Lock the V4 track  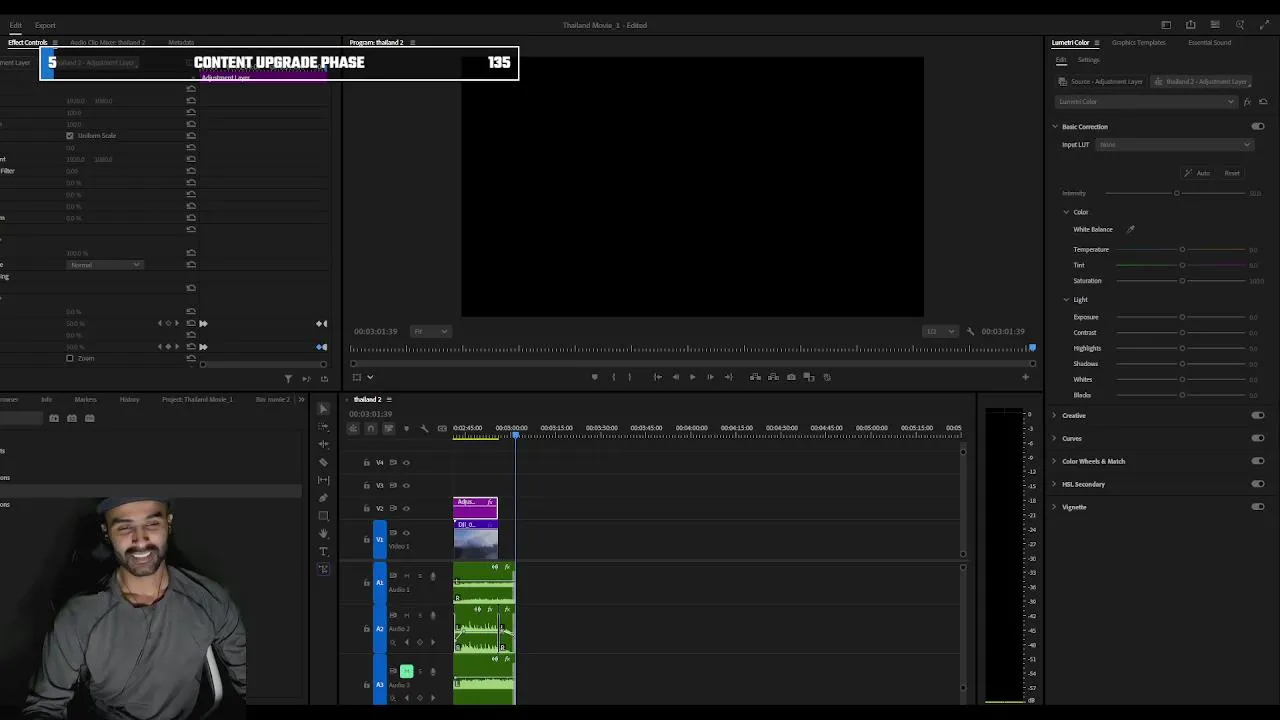tap(366, 462)
